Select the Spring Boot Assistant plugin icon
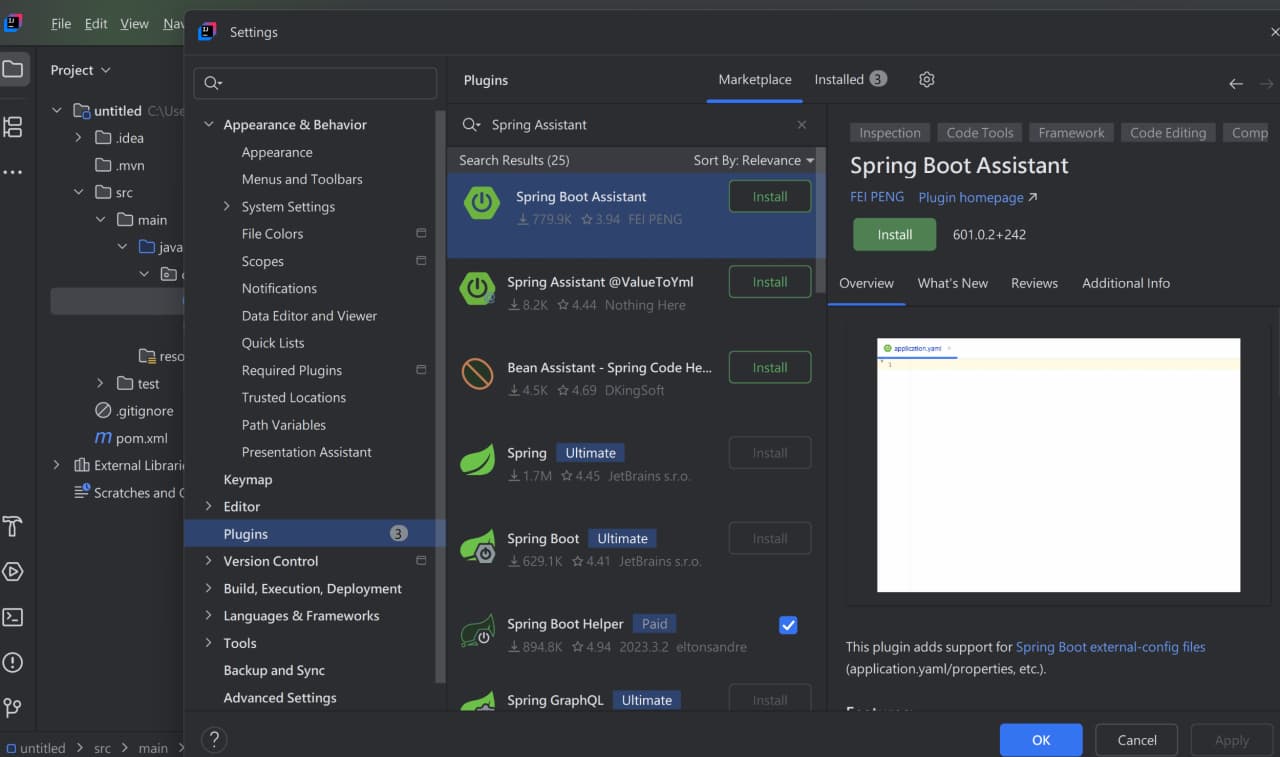The width and height of the screenshot is (1280, 757). (x=482, y=203)
